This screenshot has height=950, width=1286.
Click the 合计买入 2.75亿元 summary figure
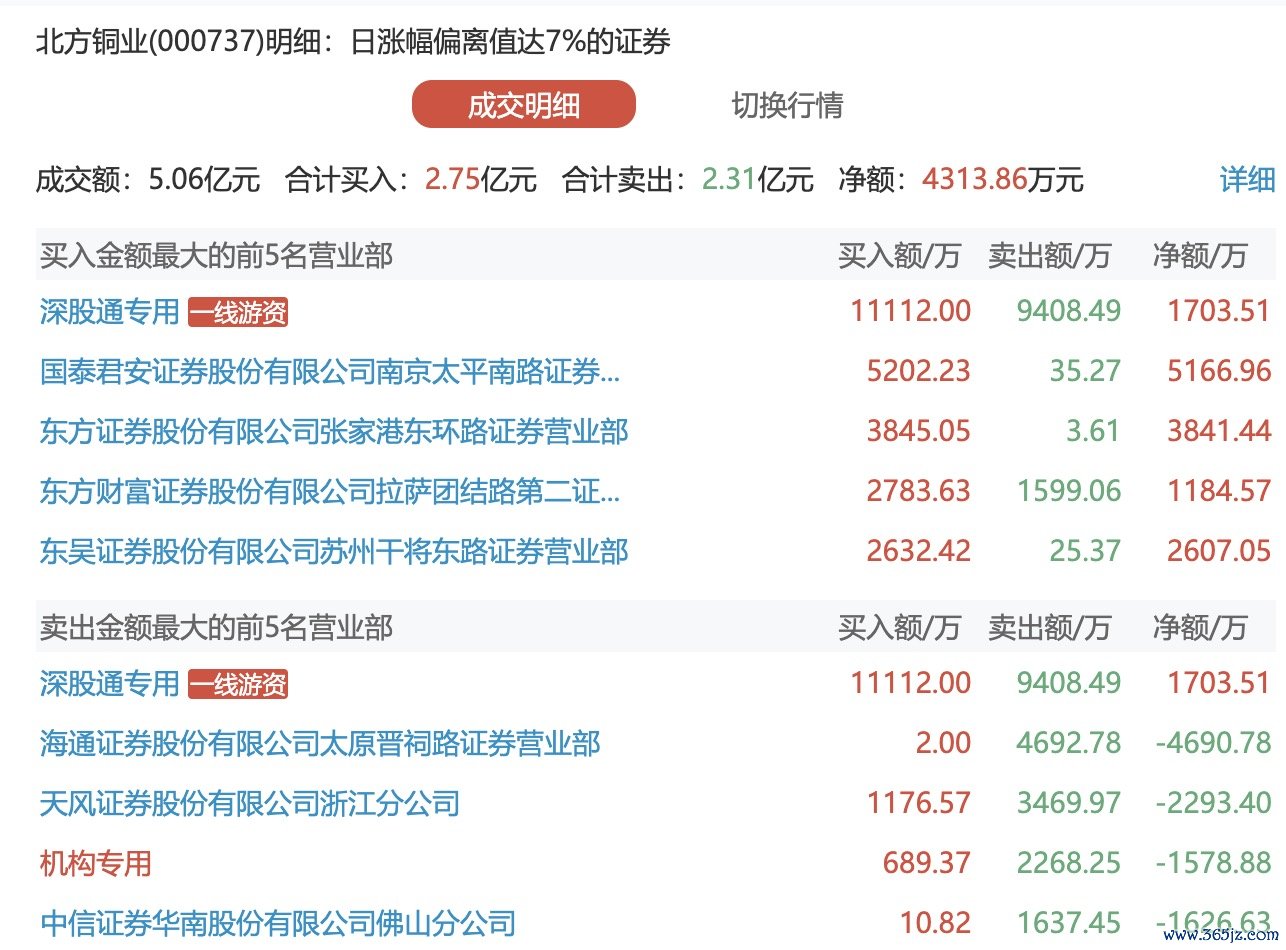tap(481, 180)
